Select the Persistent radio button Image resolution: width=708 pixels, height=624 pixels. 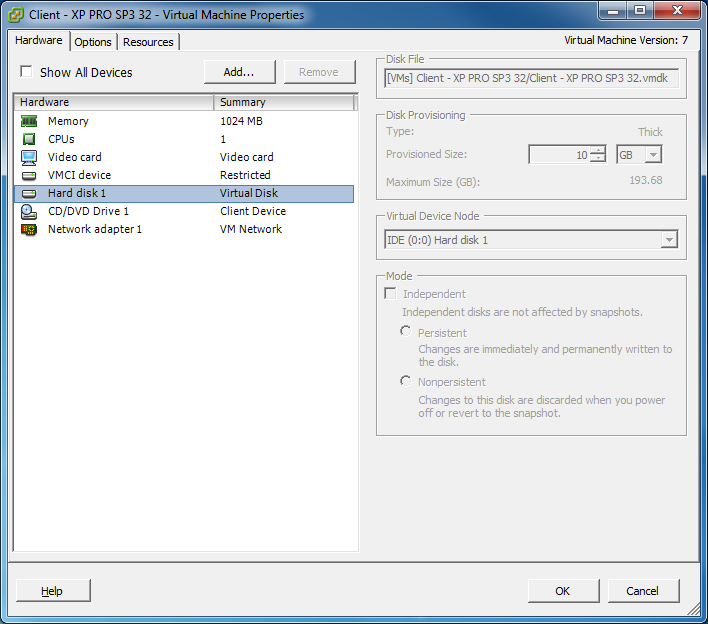point(405,331)
